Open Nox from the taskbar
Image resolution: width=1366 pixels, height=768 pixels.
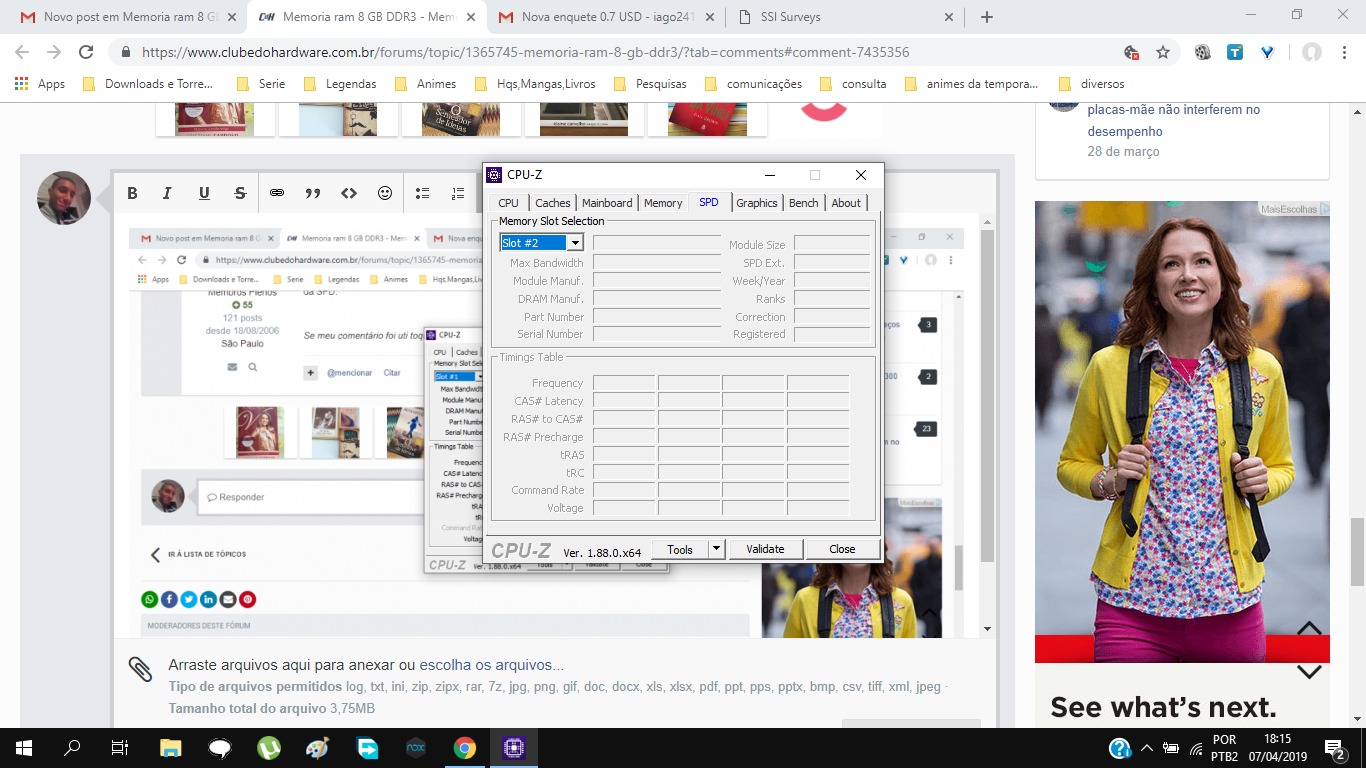(416, 747)
